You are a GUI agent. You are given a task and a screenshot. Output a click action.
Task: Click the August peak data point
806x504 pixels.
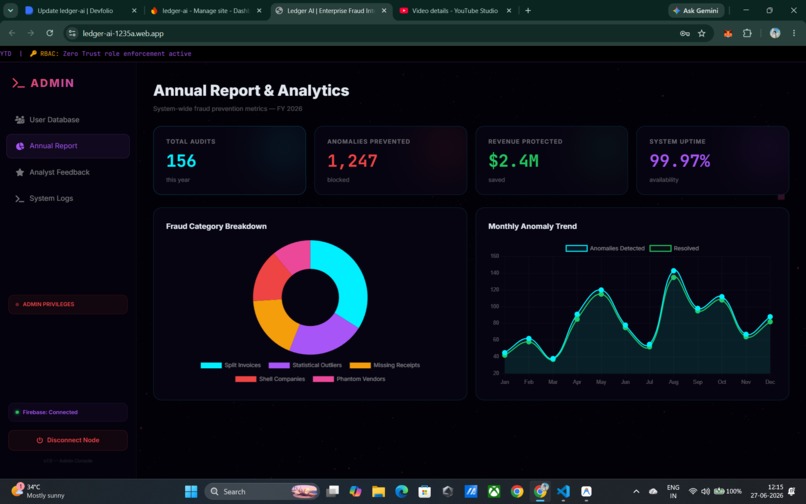pos(674,271)
